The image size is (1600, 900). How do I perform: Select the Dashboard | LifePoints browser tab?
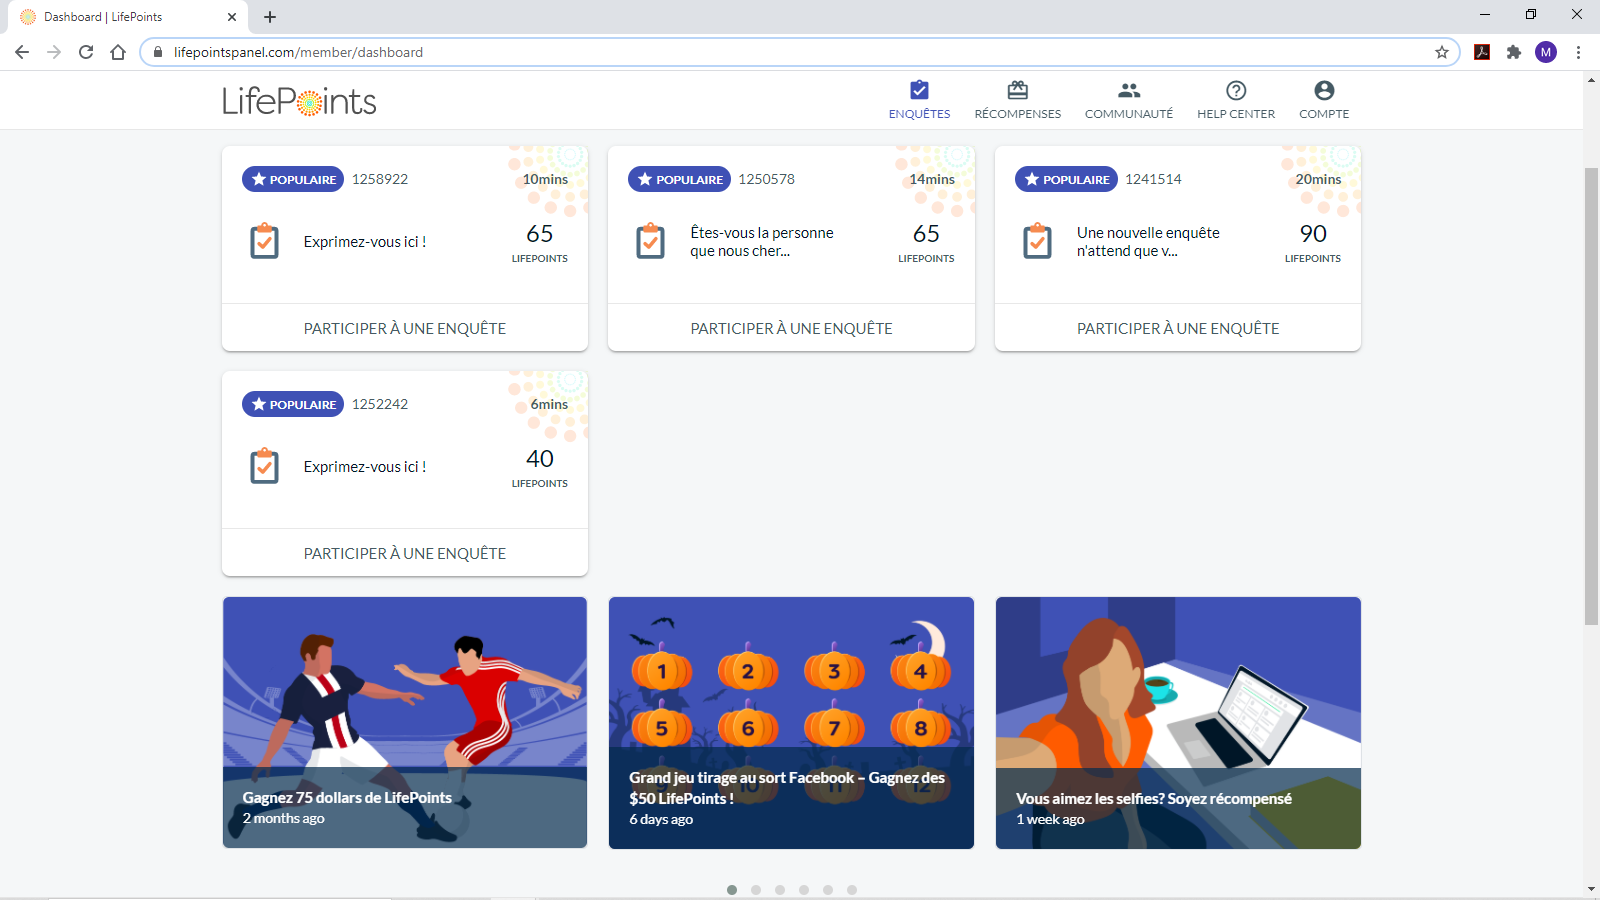(128, 17)
